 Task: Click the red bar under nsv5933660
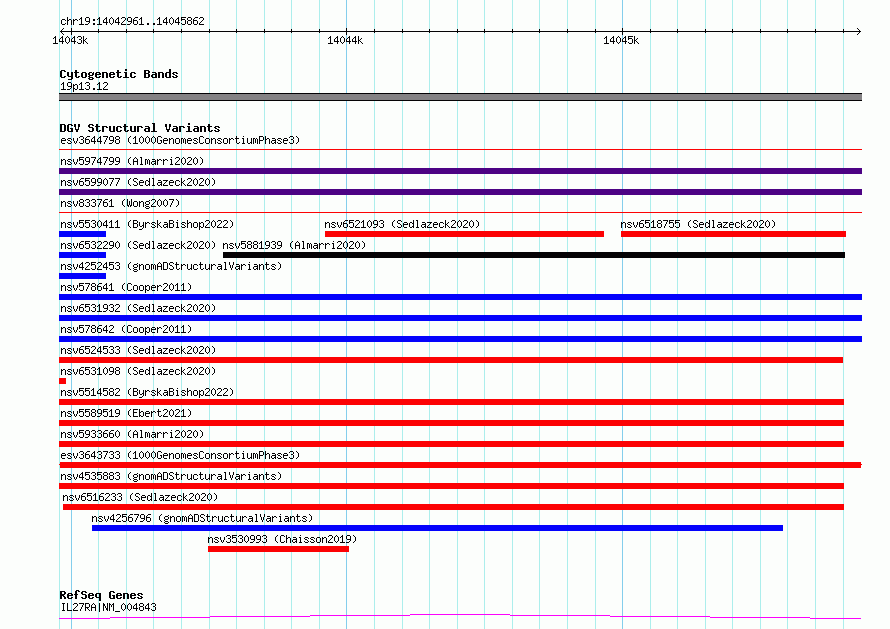[451, 444]
